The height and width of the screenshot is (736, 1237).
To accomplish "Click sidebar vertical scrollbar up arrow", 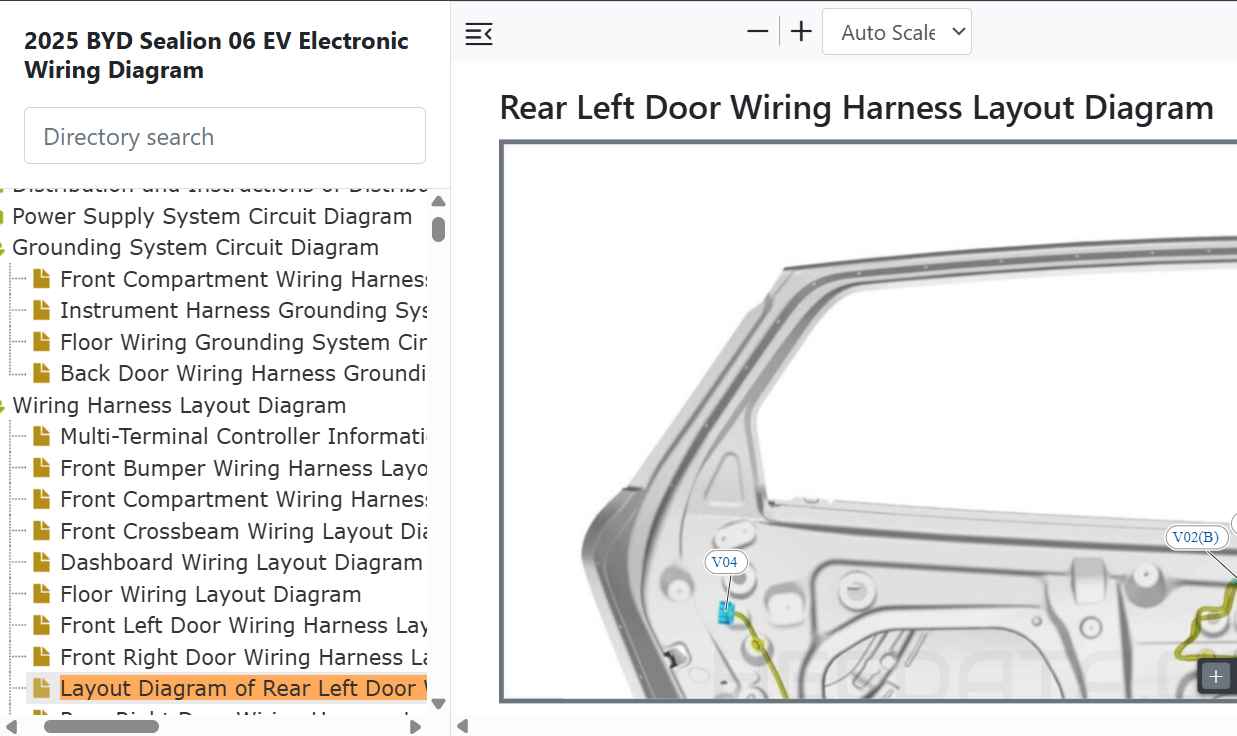I will tap(438, 200).
